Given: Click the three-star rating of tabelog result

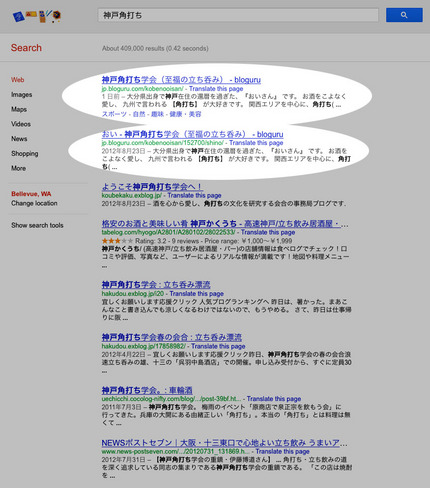Looking at the screenshot, I should [117, 241].
